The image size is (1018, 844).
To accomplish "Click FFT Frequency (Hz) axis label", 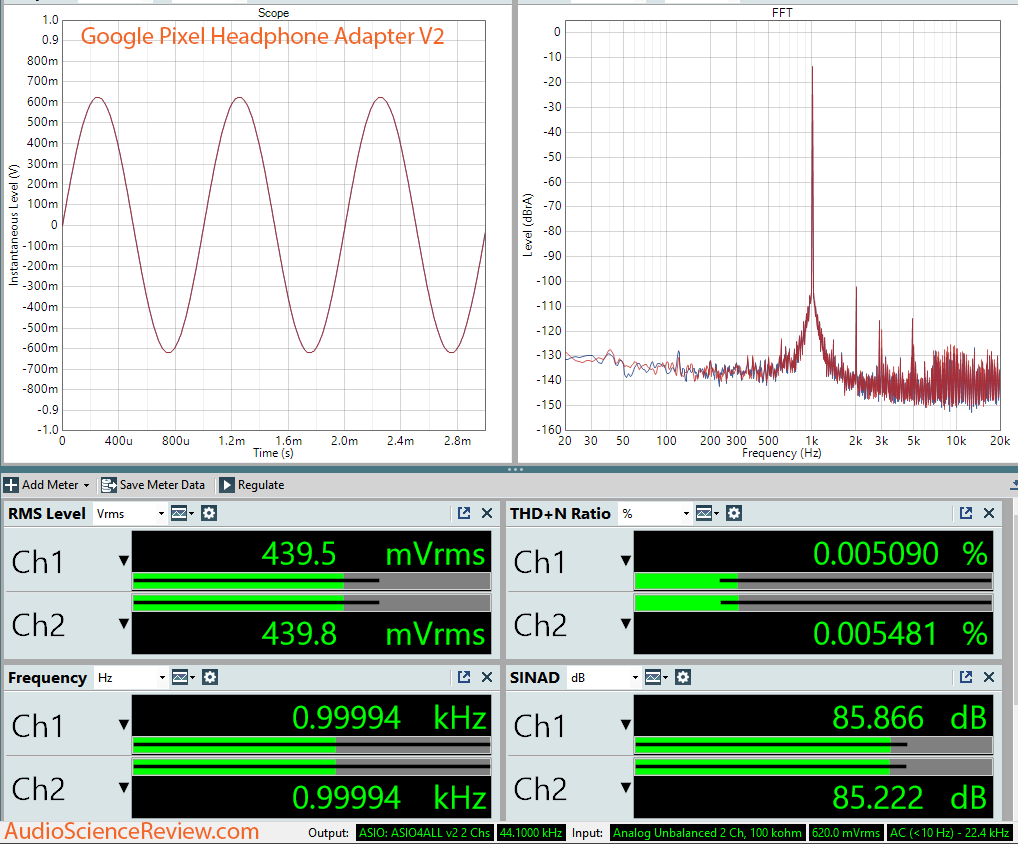I will pos(782,453).
